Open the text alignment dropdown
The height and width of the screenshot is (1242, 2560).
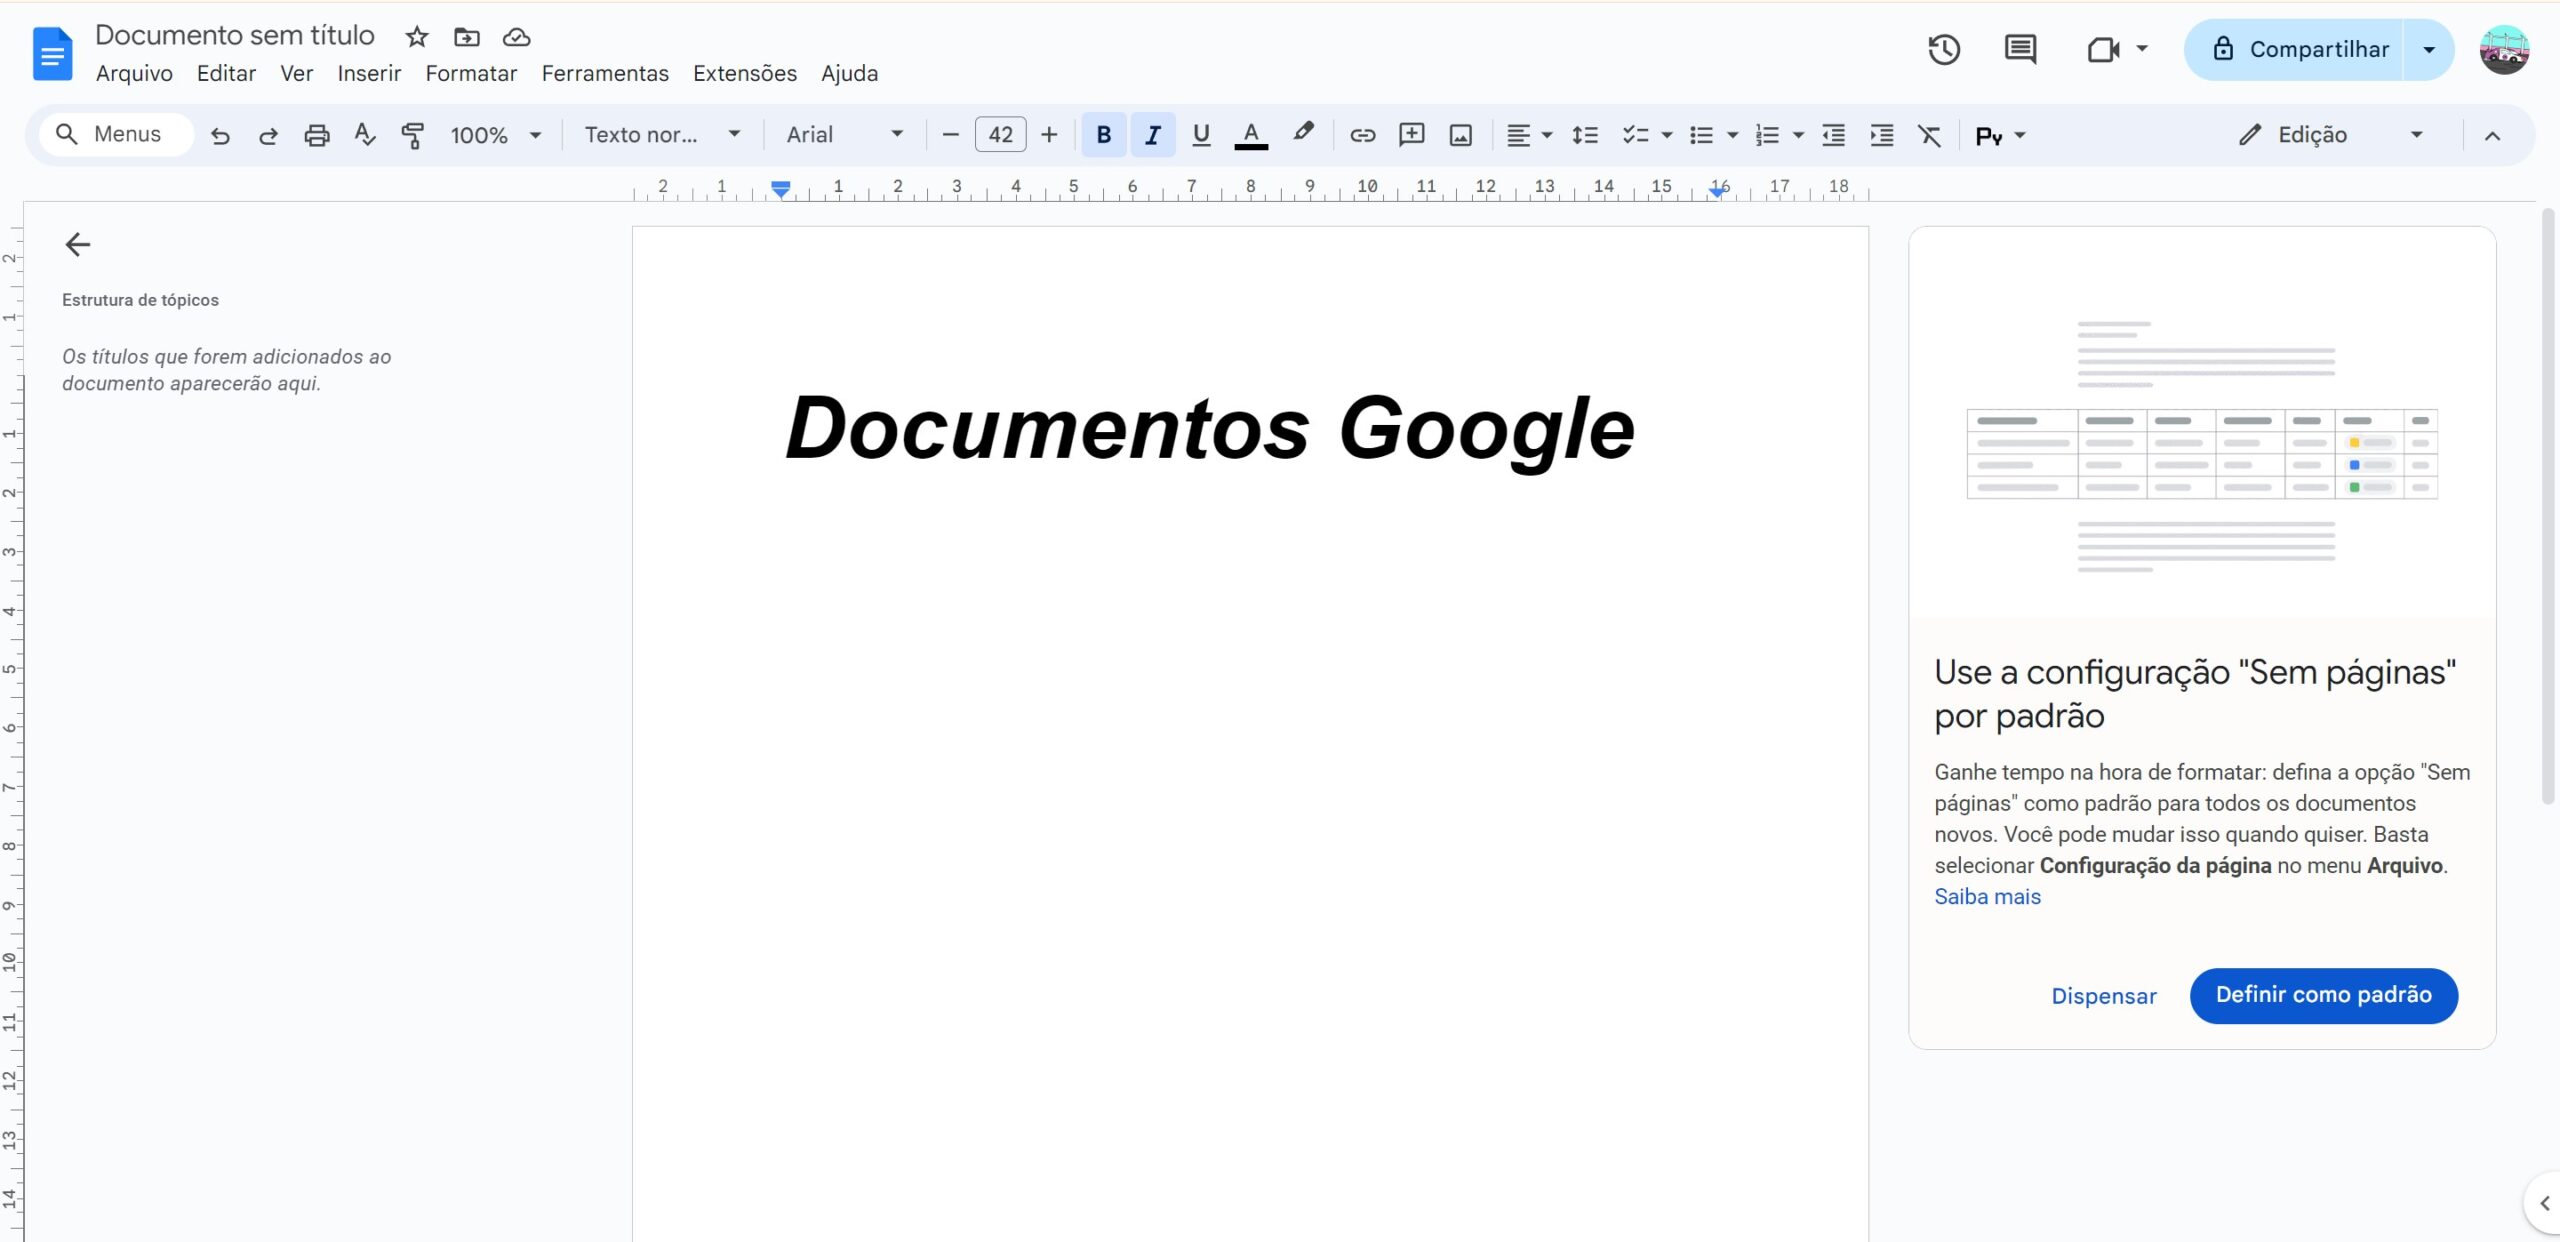[x=1528, y=135]
